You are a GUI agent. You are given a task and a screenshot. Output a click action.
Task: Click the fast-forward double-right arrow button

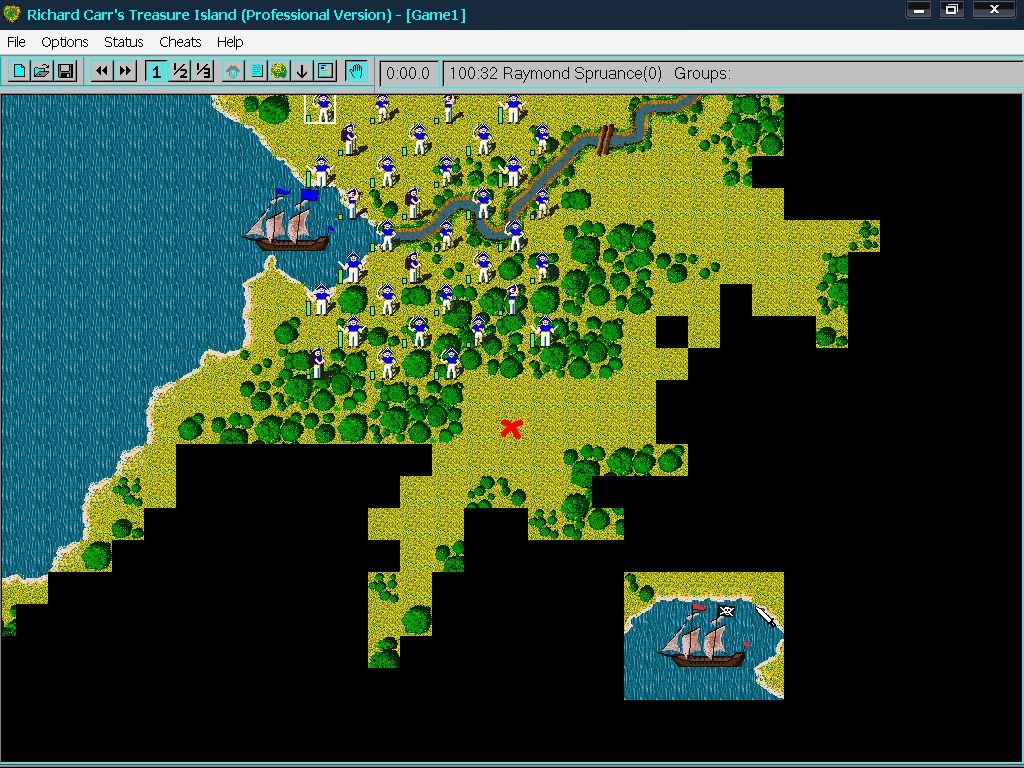[x=125, y=71]
